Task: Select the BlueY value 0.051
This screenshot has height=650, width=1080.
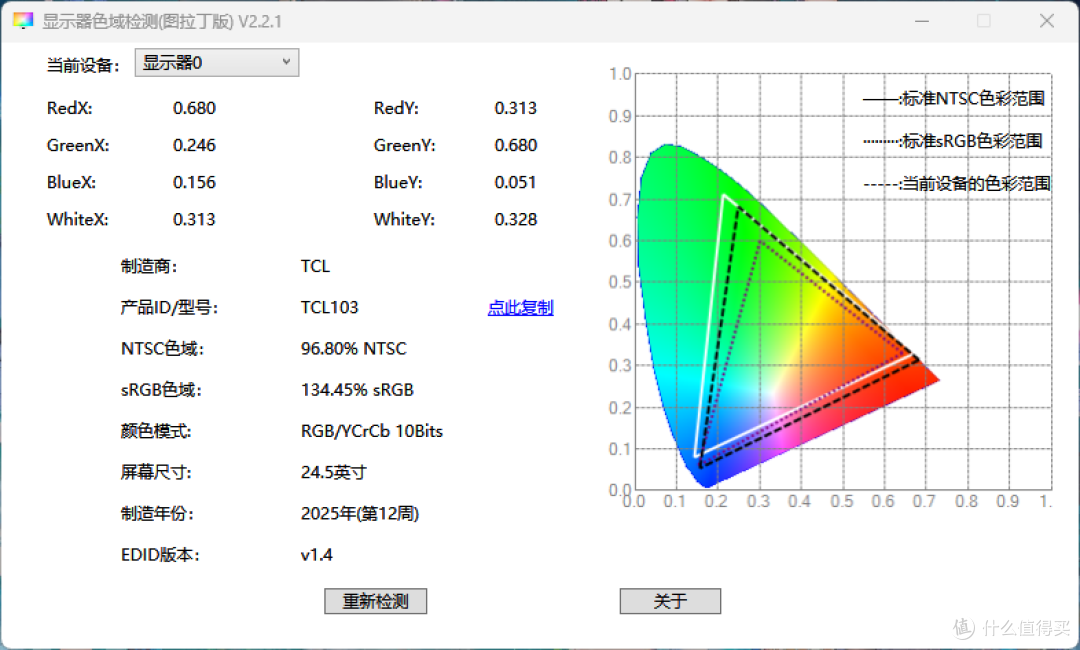Action: point(515,182)
